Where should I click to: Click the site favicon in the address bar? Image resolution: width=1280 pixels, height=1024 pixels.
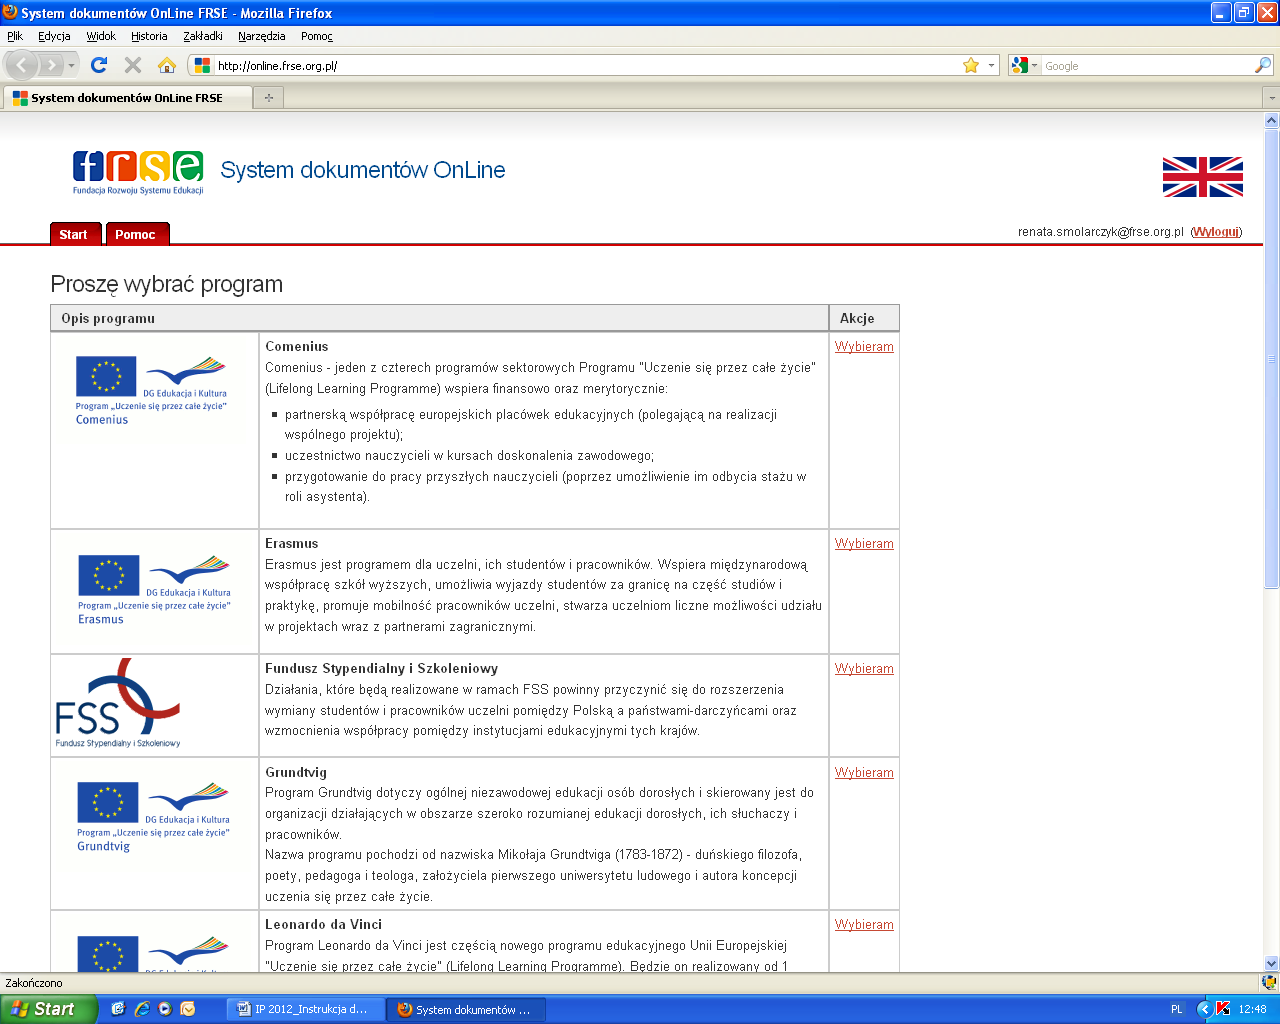coord(203,65)
